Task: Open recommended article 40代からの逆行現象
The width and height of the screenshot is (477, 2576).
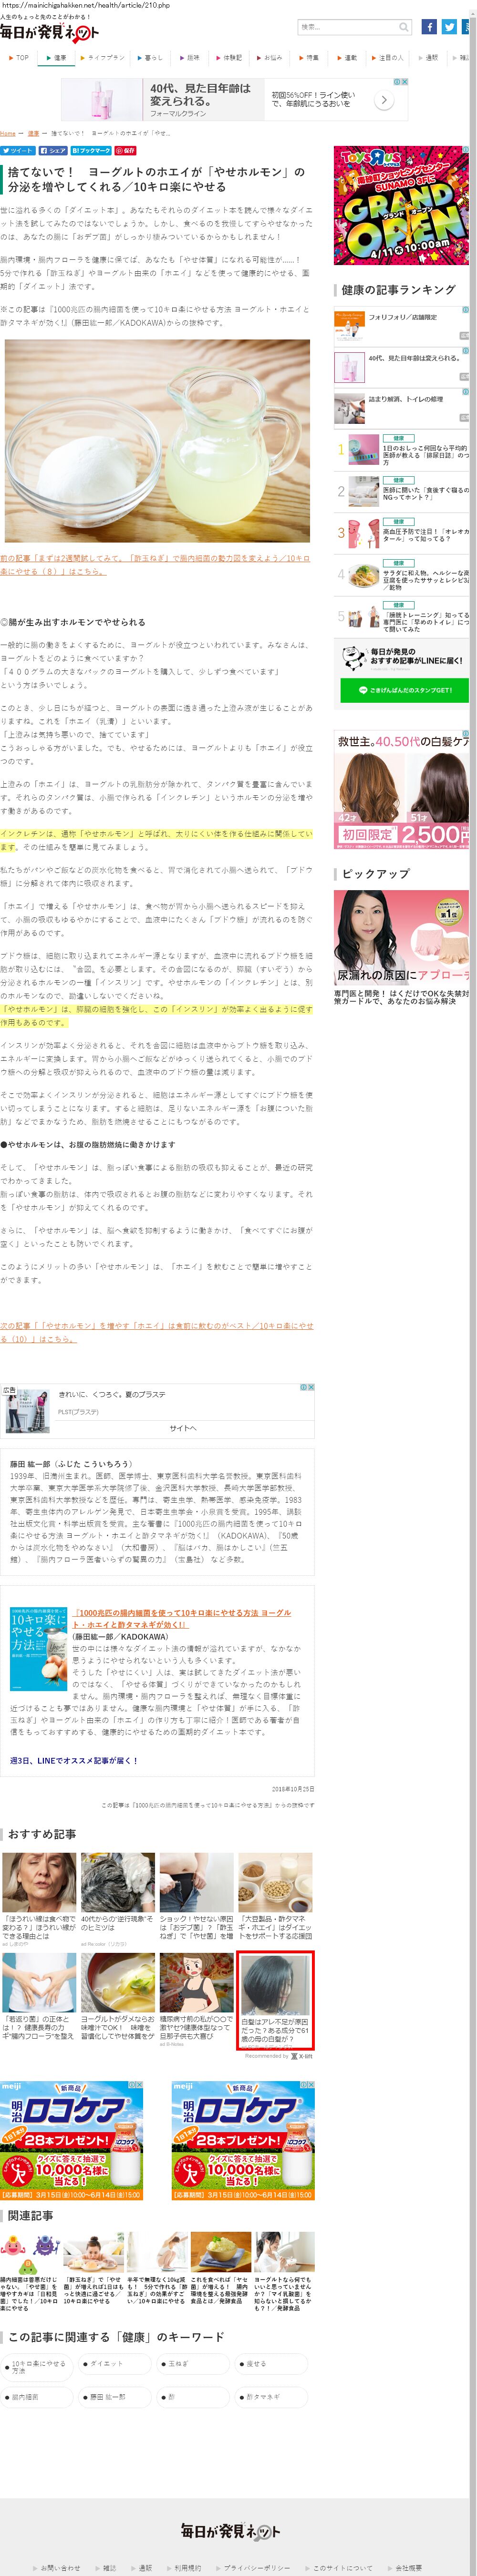Action: point(117,1898)
